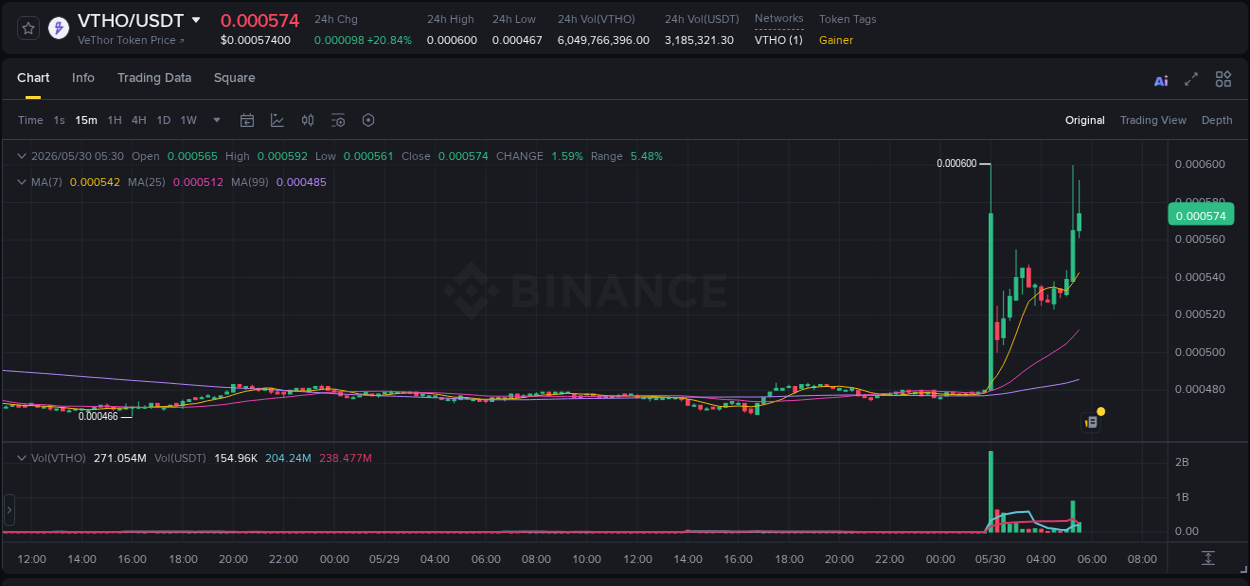Open the VeThor Token Price link

click(x=130, y=40)
